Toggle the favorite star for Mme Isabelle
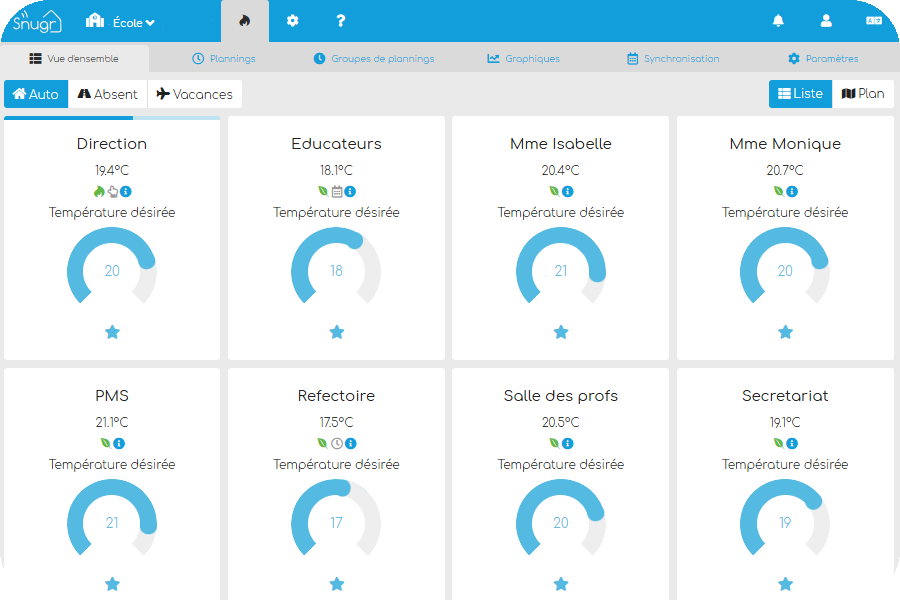 (x=561, y=332)
